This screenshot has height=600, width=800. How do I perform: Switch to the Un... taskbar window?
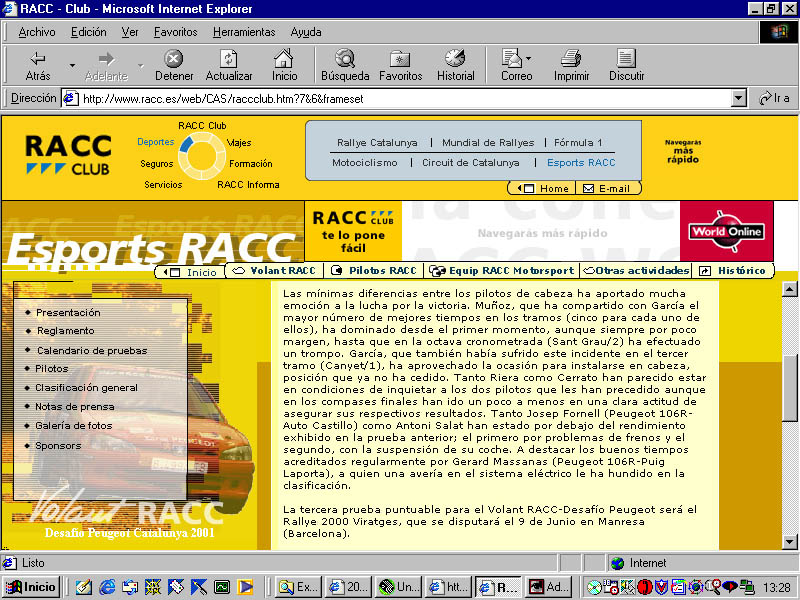point(398,587)
